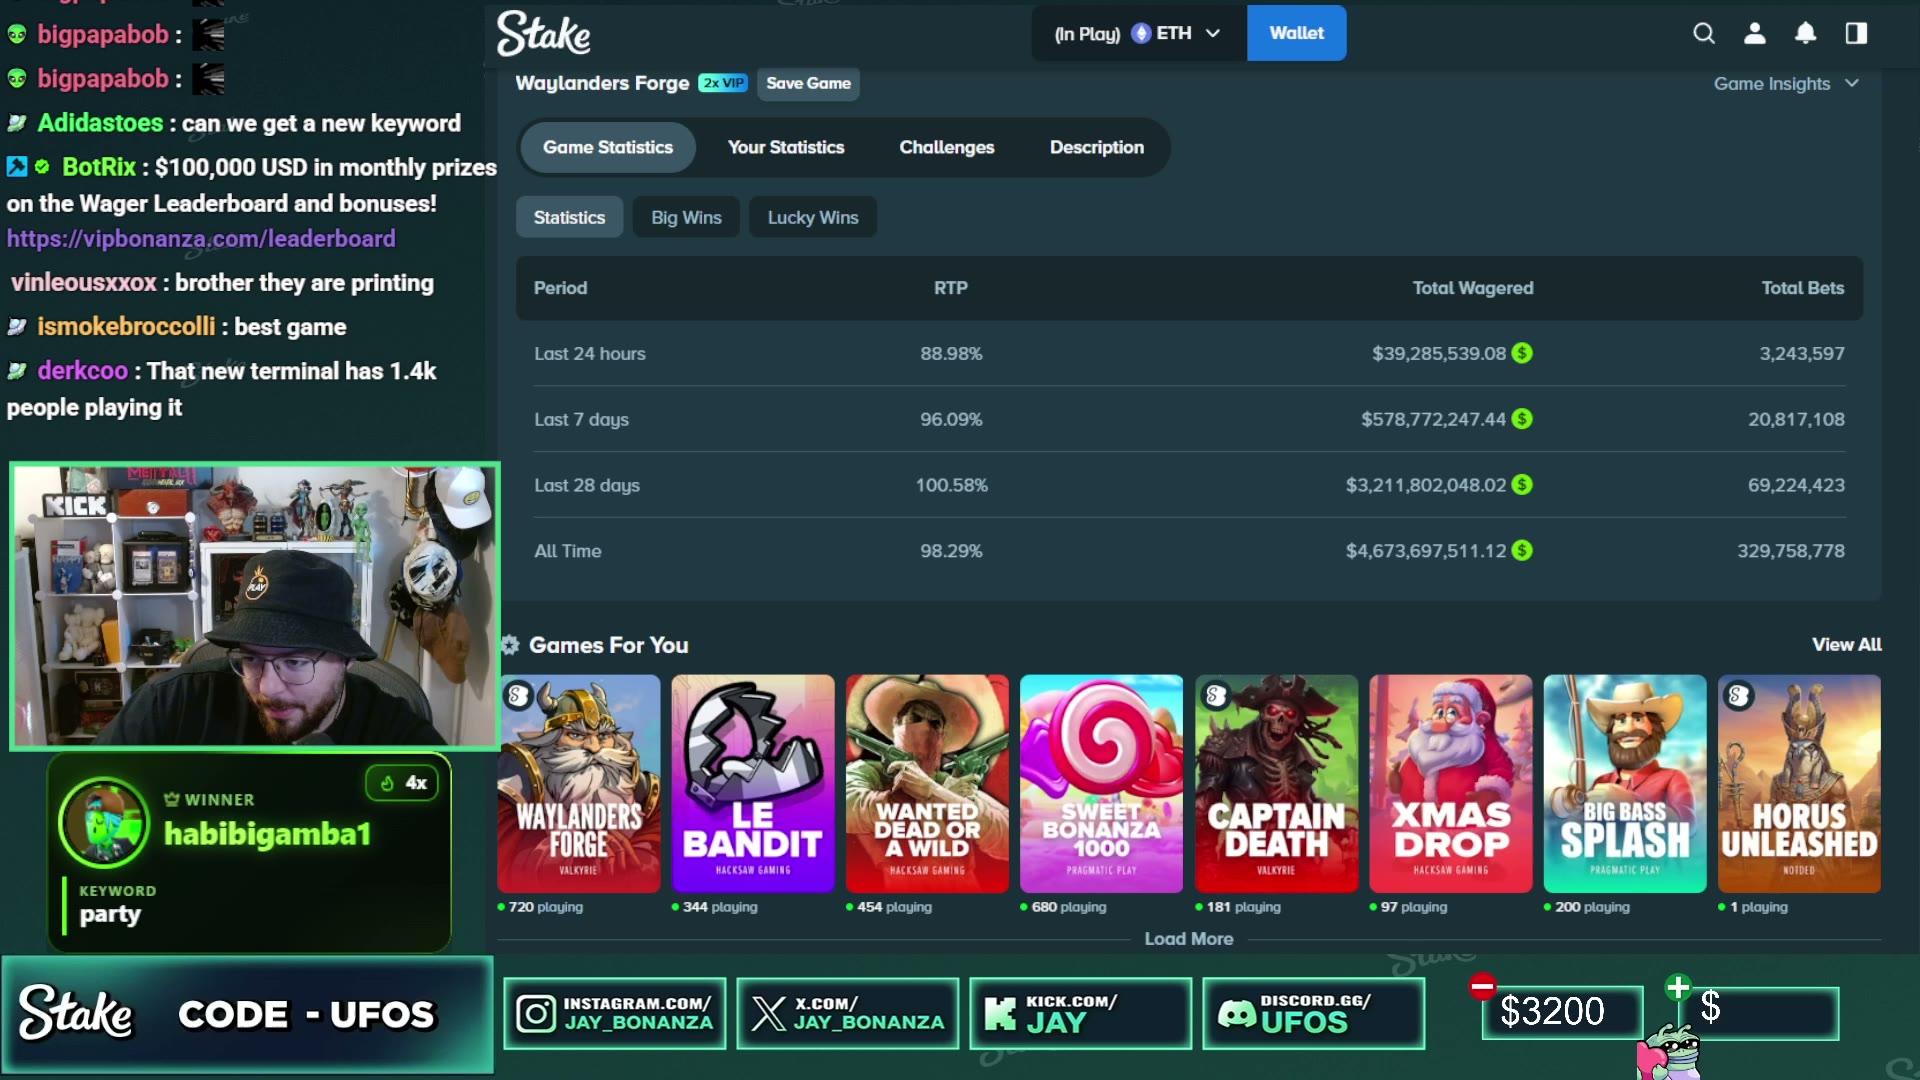The width and height of the screenshot is (1920, 1080).
Task: Toggle the sidebar panel icon
Action: [1857, 33]
